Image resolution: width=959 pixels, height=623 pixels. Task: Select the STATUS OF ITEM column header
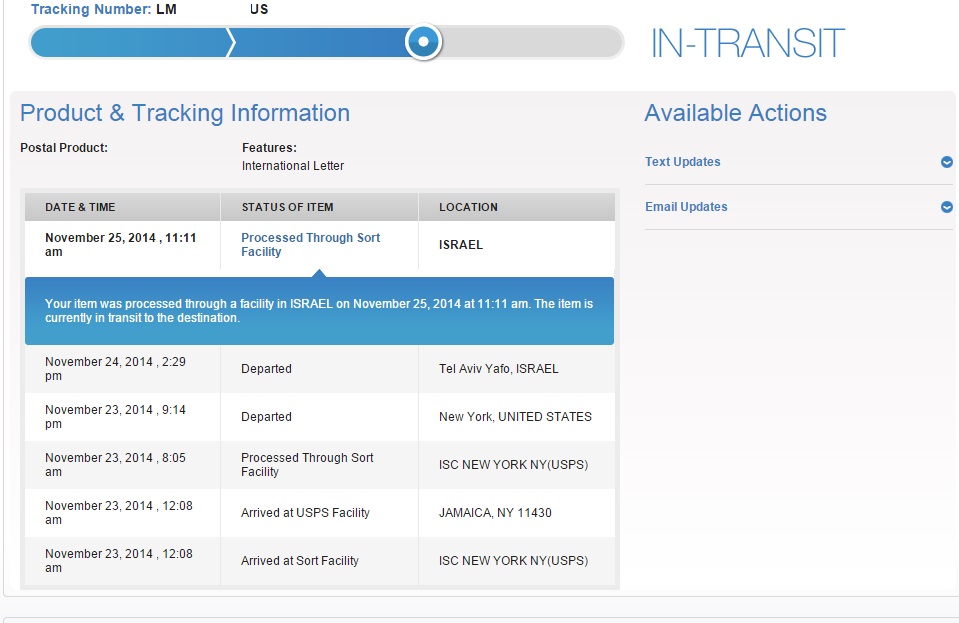(287, 207)
